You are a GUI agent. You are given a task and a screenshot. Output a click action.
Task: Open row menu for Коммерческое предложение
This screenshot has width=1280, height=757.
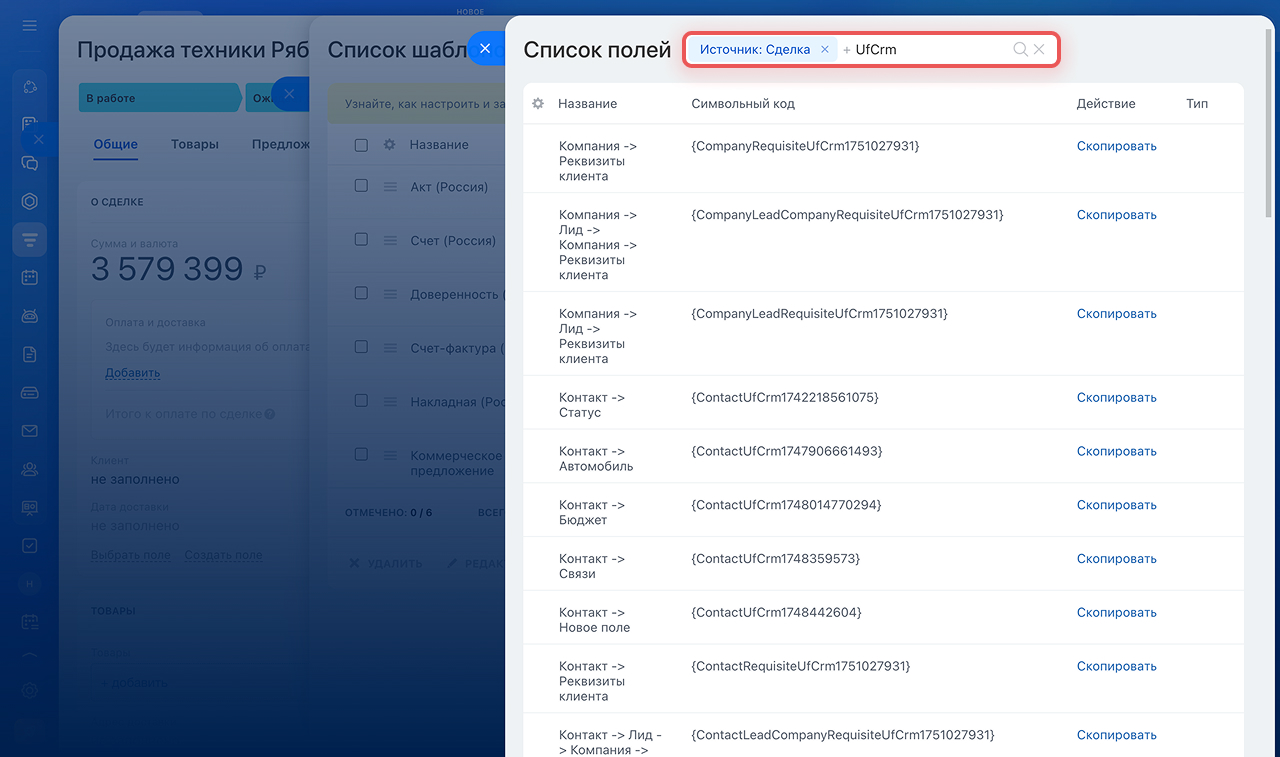390,456
